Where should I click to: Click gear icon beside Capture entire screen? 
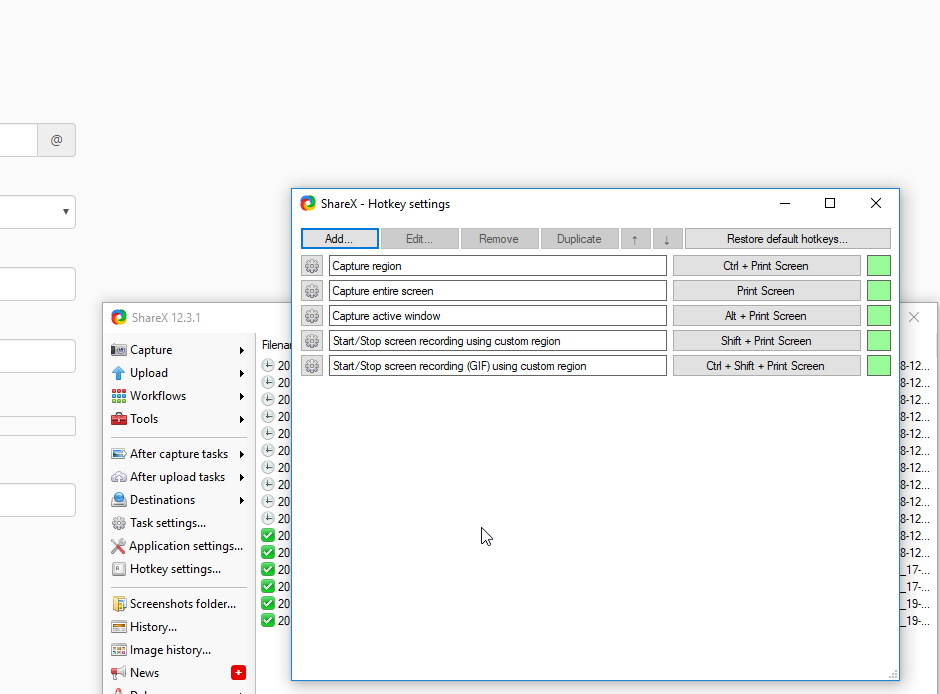312,291
